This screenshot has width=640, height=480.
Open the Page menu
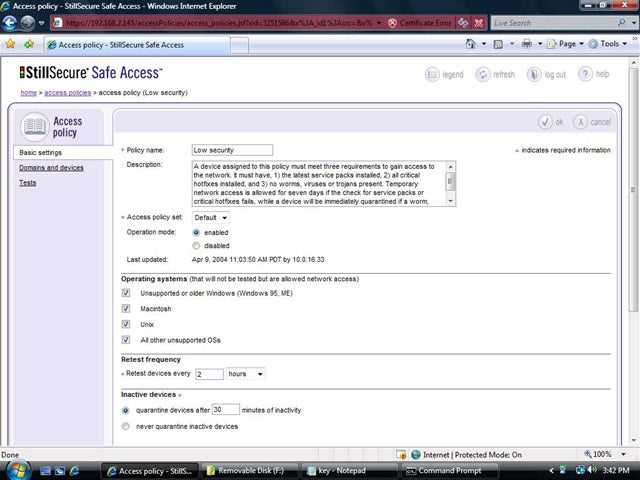565,44
